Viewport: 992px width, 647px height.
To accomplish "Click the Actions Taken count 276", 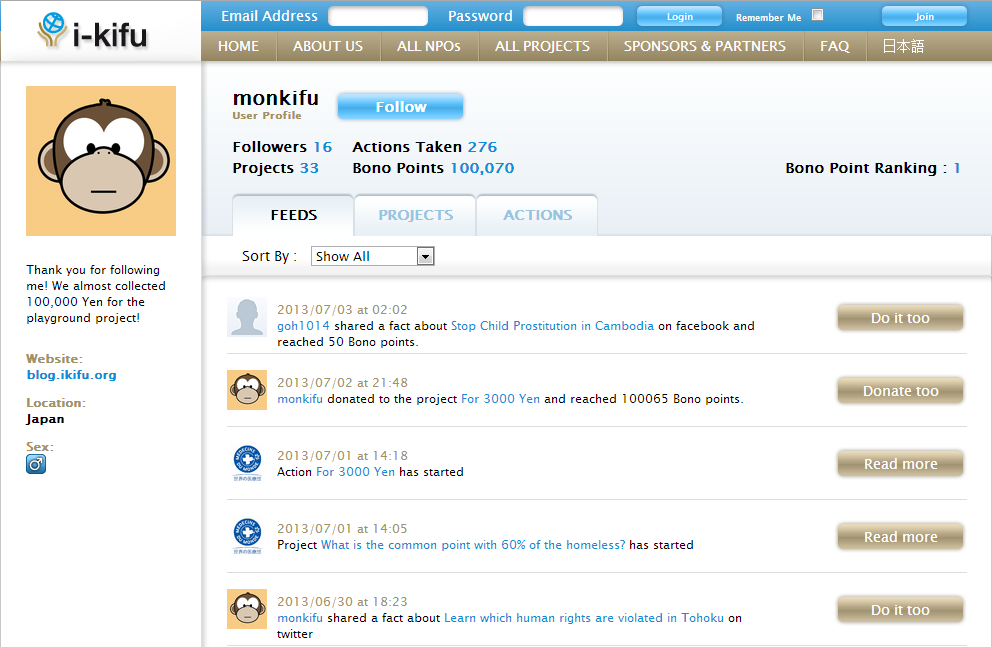I will [x=482, y=147].
